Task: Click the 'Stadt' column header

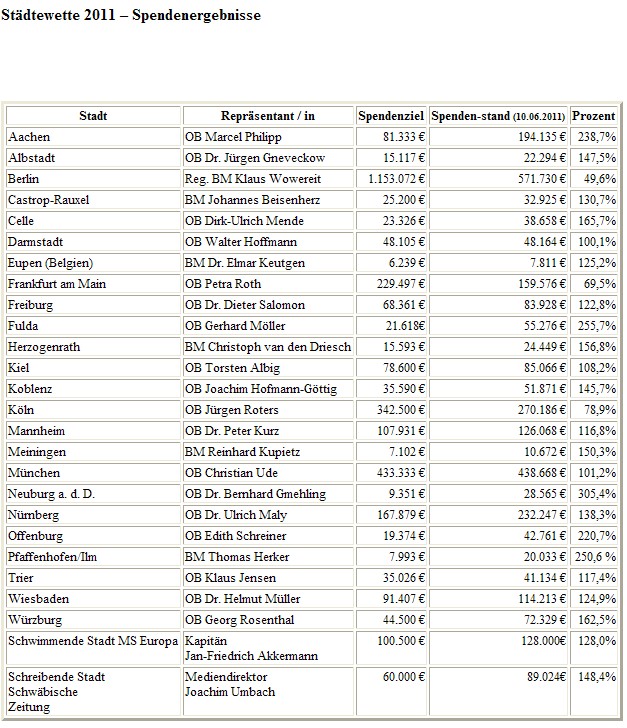Action: (x=93, y=116)
